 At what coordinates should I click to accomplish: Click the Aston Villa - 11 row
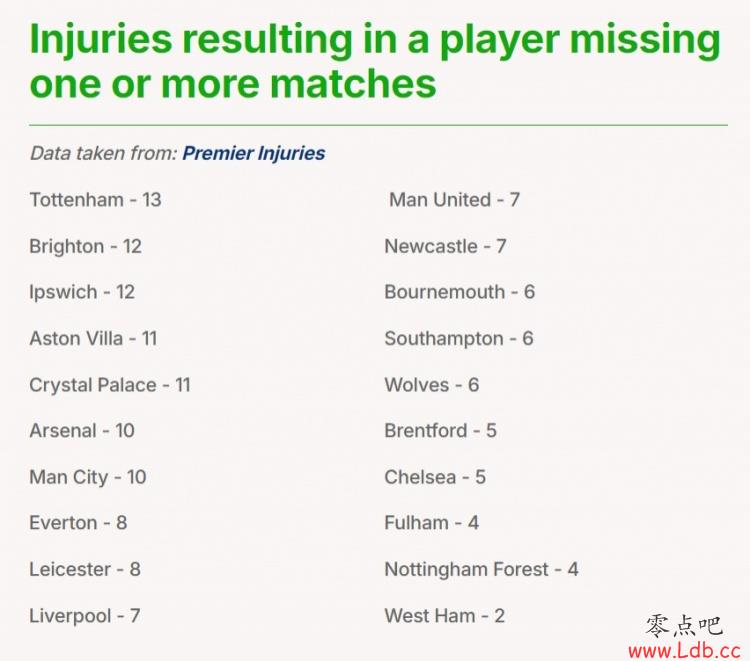(x=93, y=339)
